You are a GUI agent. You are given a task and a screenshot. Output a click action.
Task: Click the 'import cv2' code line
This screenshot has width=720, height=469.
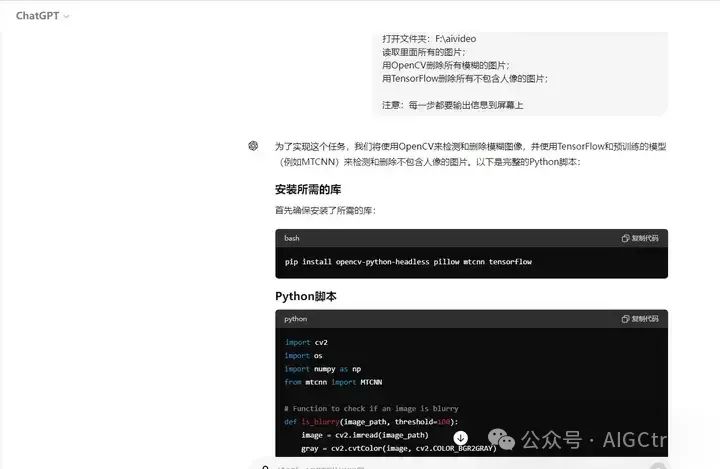306,342
